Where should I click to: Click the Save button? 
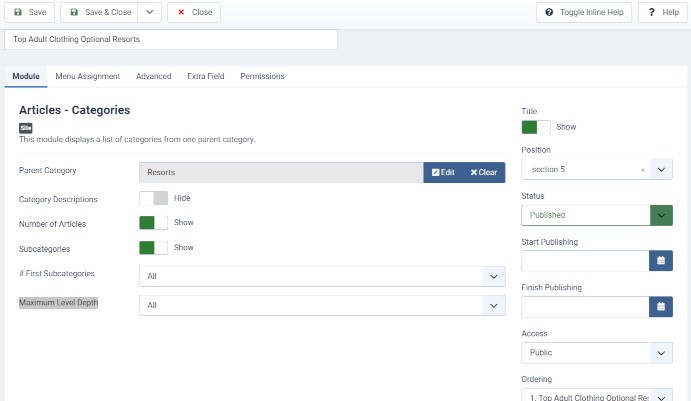[x=30, y=12]
